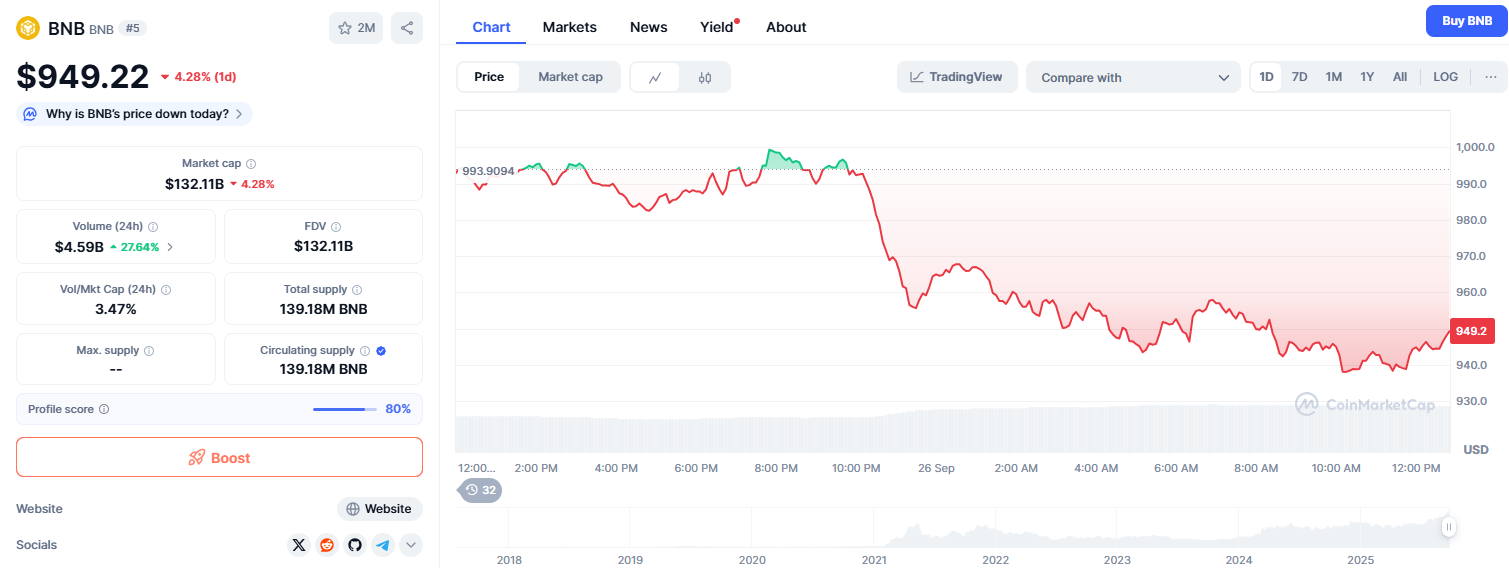This screenshot has height=568, width=1509.
Task: Expand Volume (24h) details arrow
Action: coord(170,247)
